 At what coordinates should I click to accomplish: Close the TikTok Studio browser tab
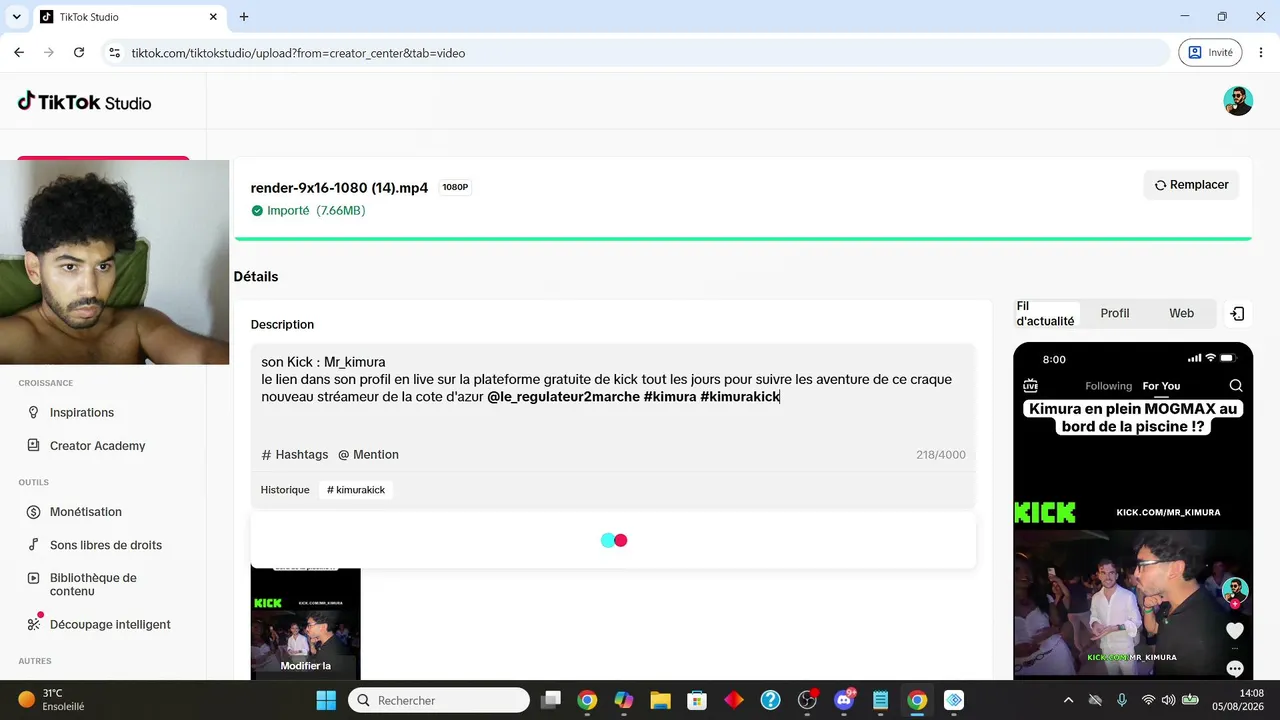pyautogui.click(x=213, y=17)
